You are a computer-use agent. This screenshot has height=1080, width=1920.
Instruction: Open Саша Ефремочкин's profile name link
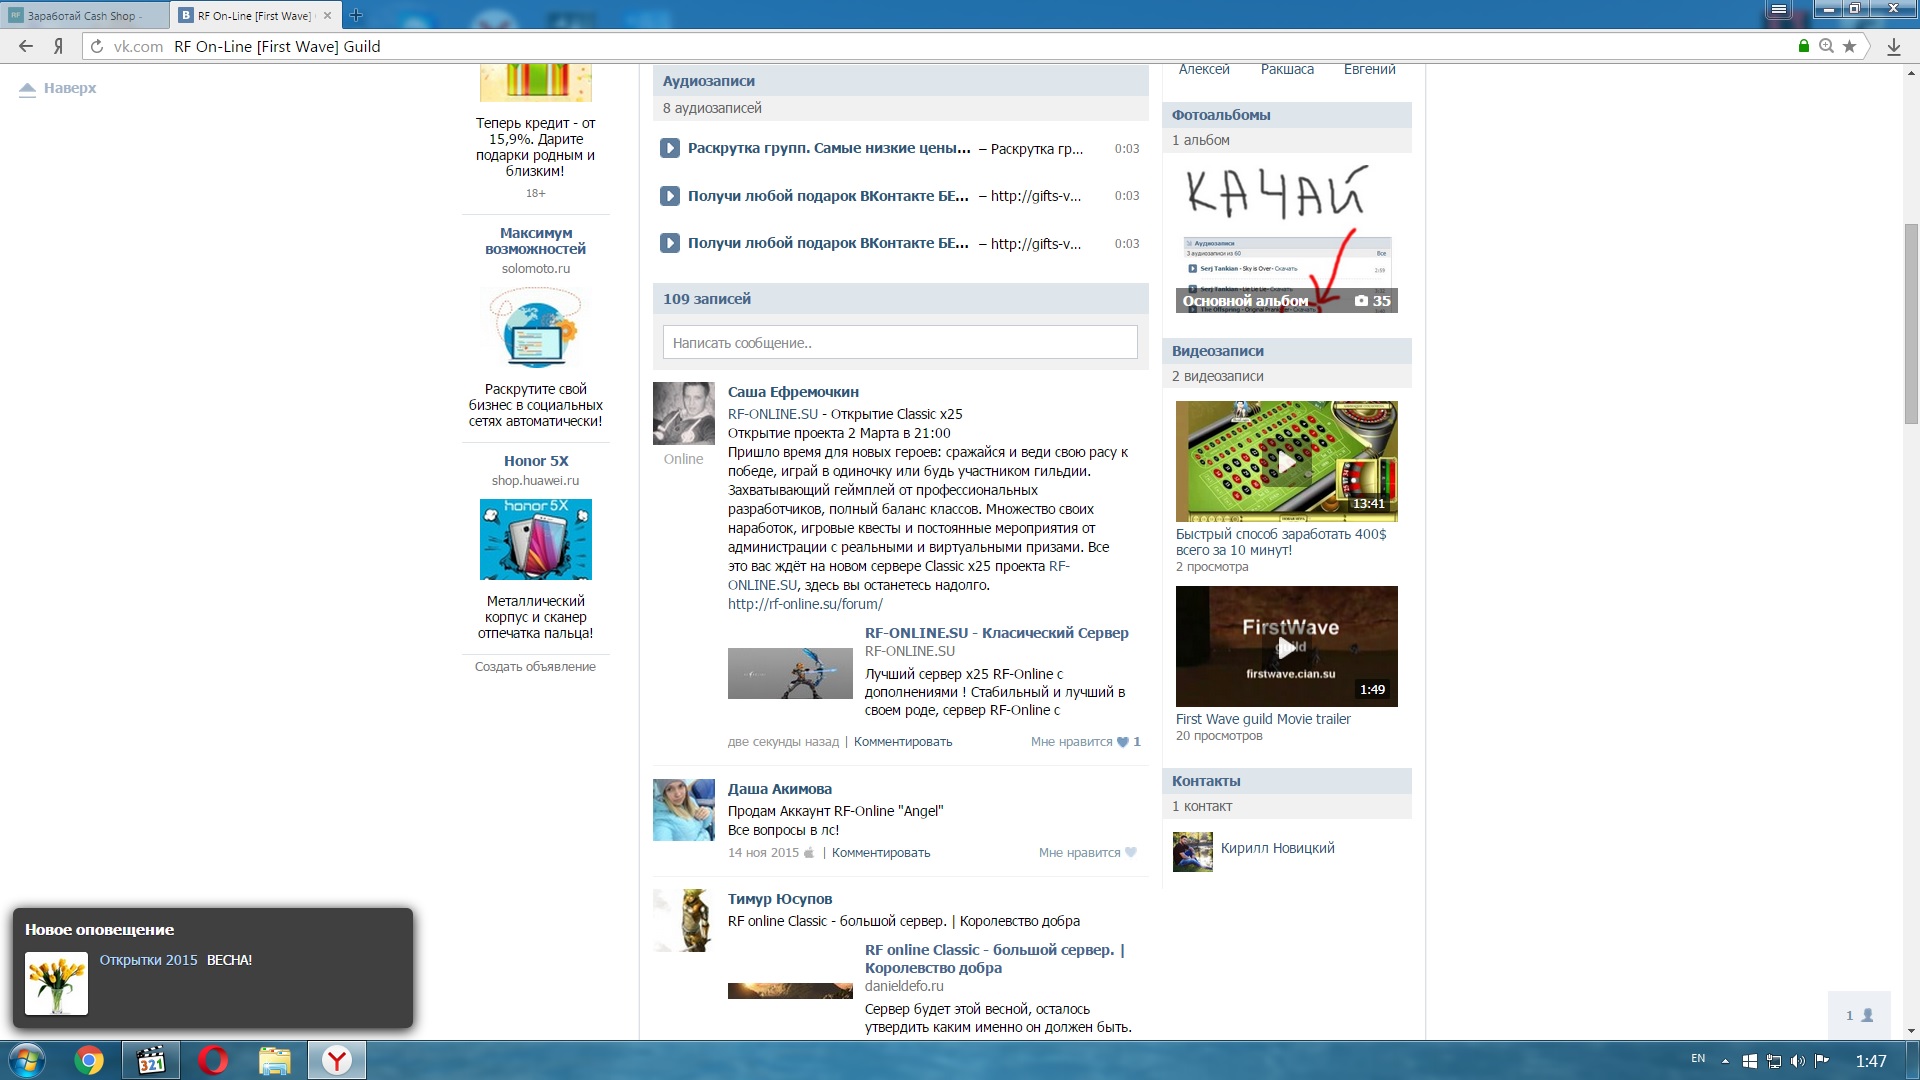click(x=793, y=392)
